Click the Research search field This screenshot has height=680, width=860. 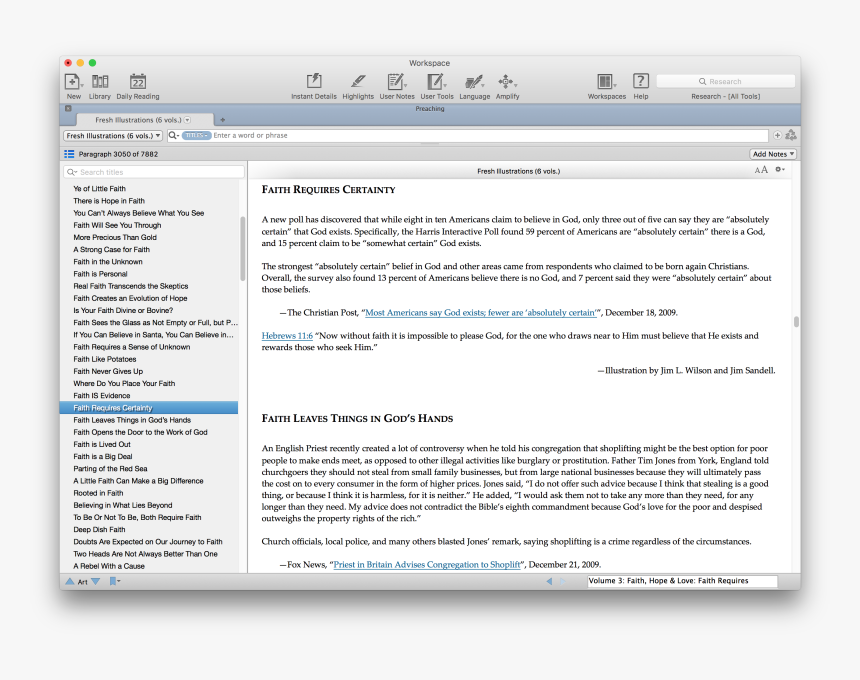726,81
